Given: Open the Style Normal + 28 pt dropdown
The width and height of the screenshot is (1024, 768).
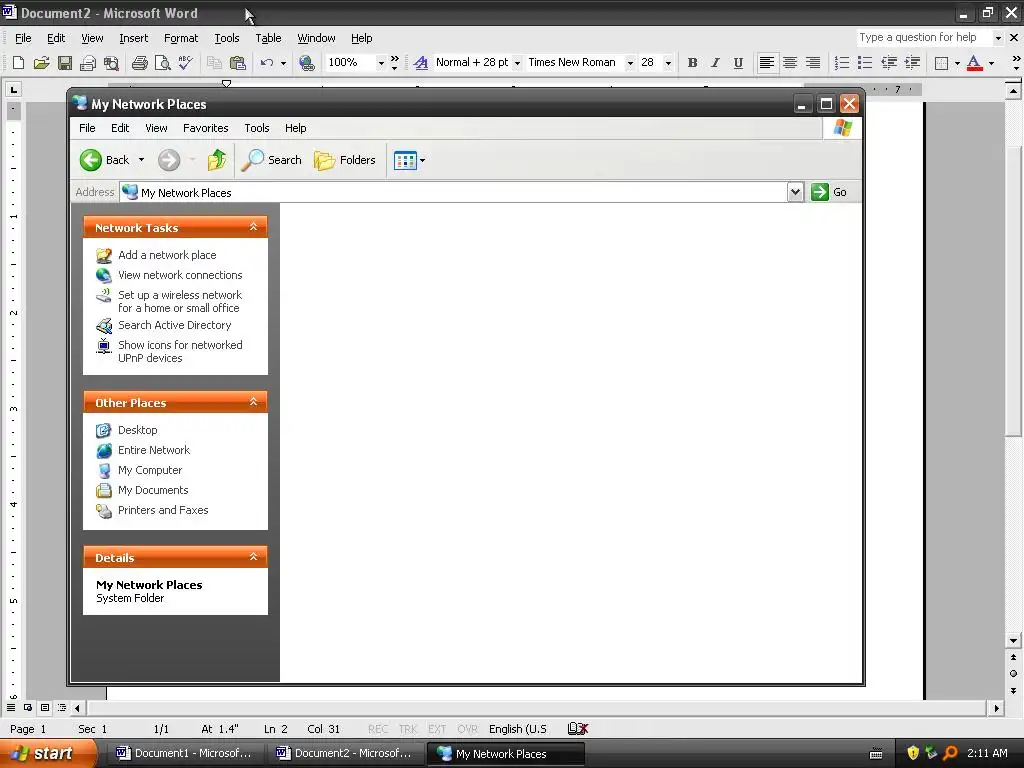Looking at the screenshot, I should [x=517, y=63].
